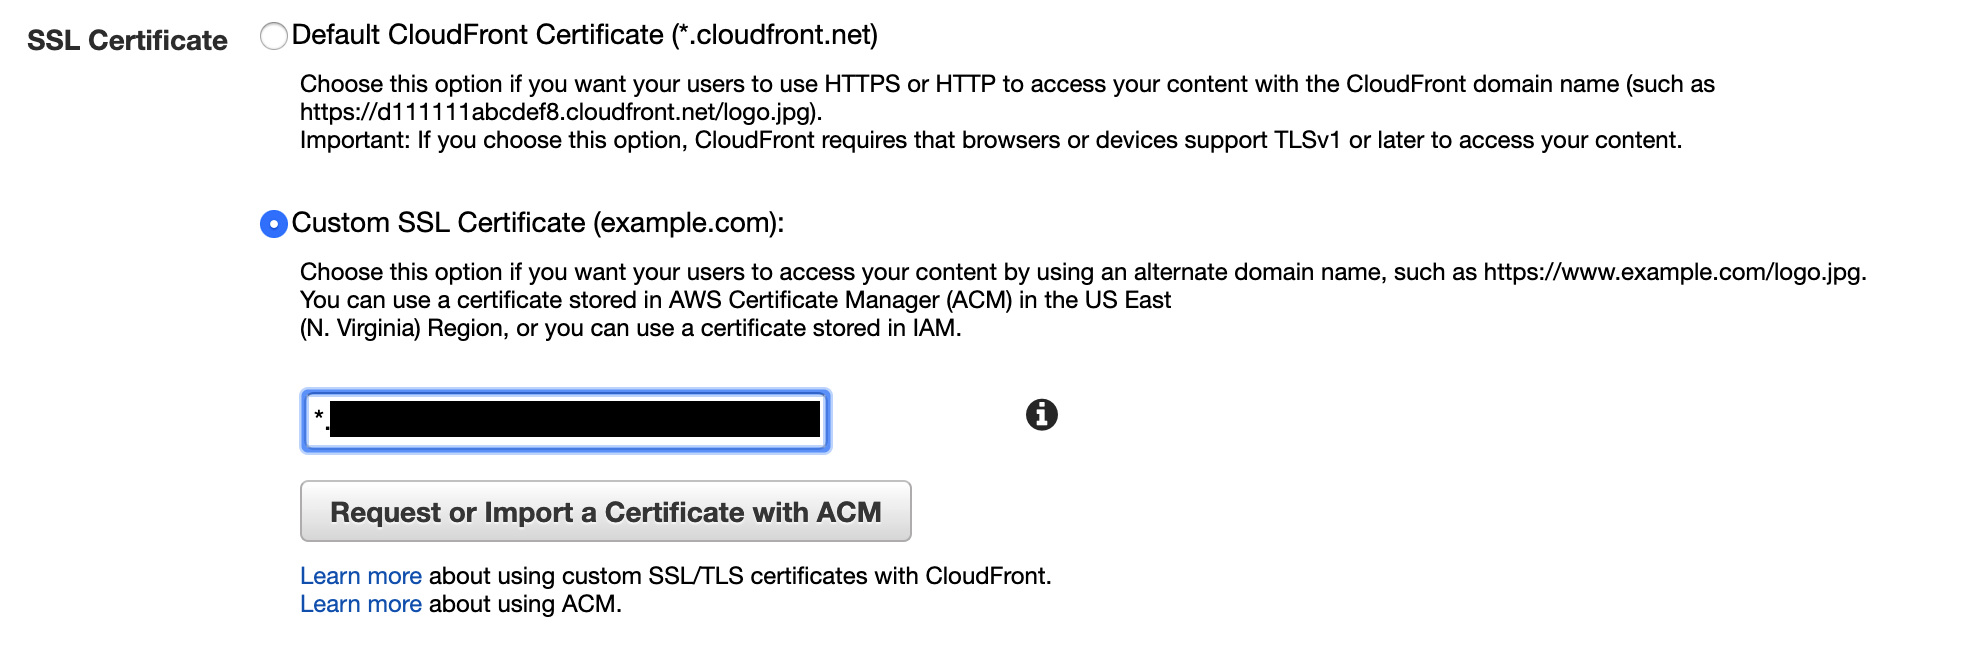Click the d111111abcdef8.cloudfront.net/logo.jpg example URL text

tap(561, 112)
